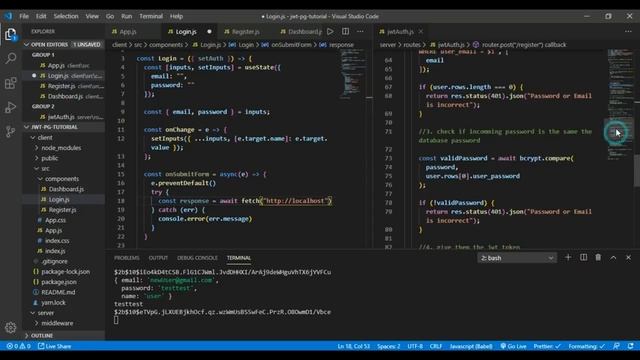Select terminal from 2: bash dropdown
The height and width of the screenshot is (360, 640).
click(517, 258)
